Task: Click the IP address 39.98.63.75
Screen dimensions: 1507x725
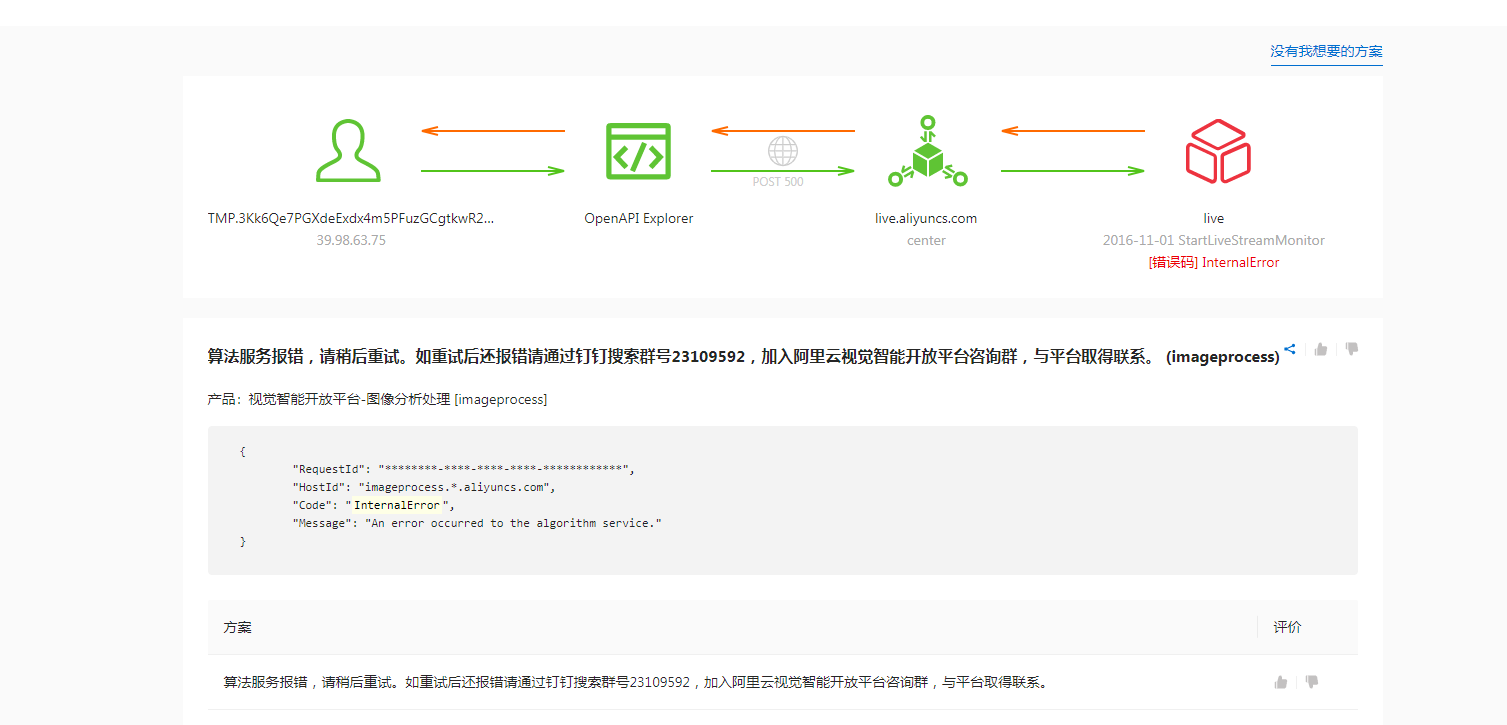Action: 351,240
